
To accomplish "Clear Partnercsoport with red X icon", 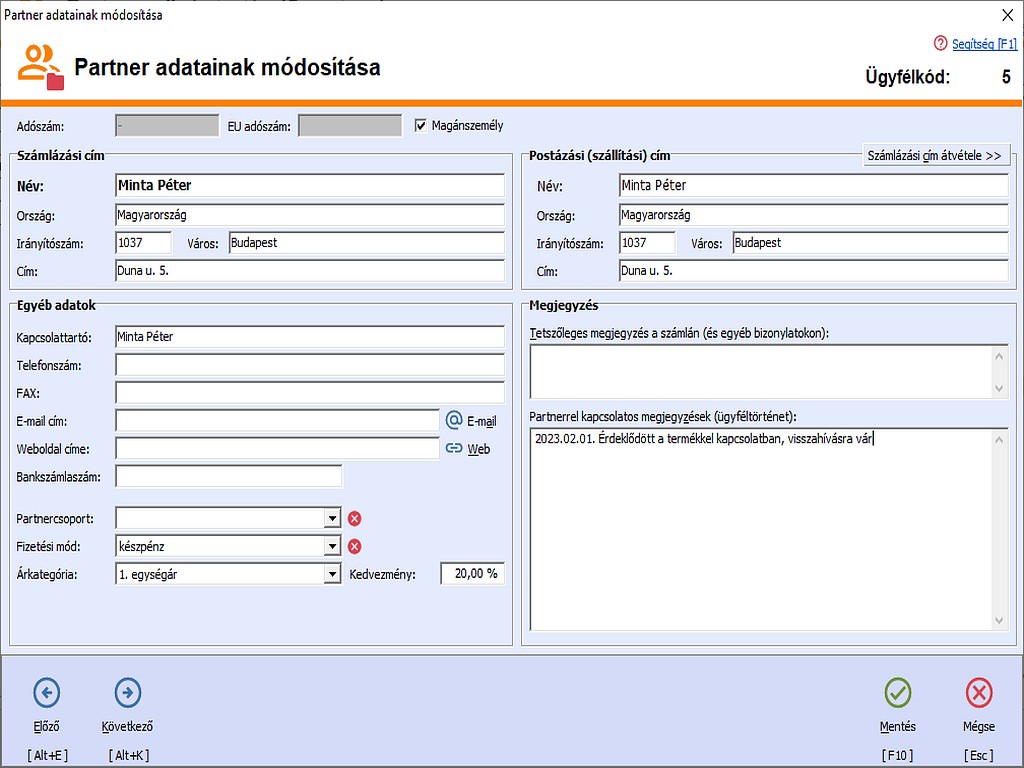I will click(354, 518).
